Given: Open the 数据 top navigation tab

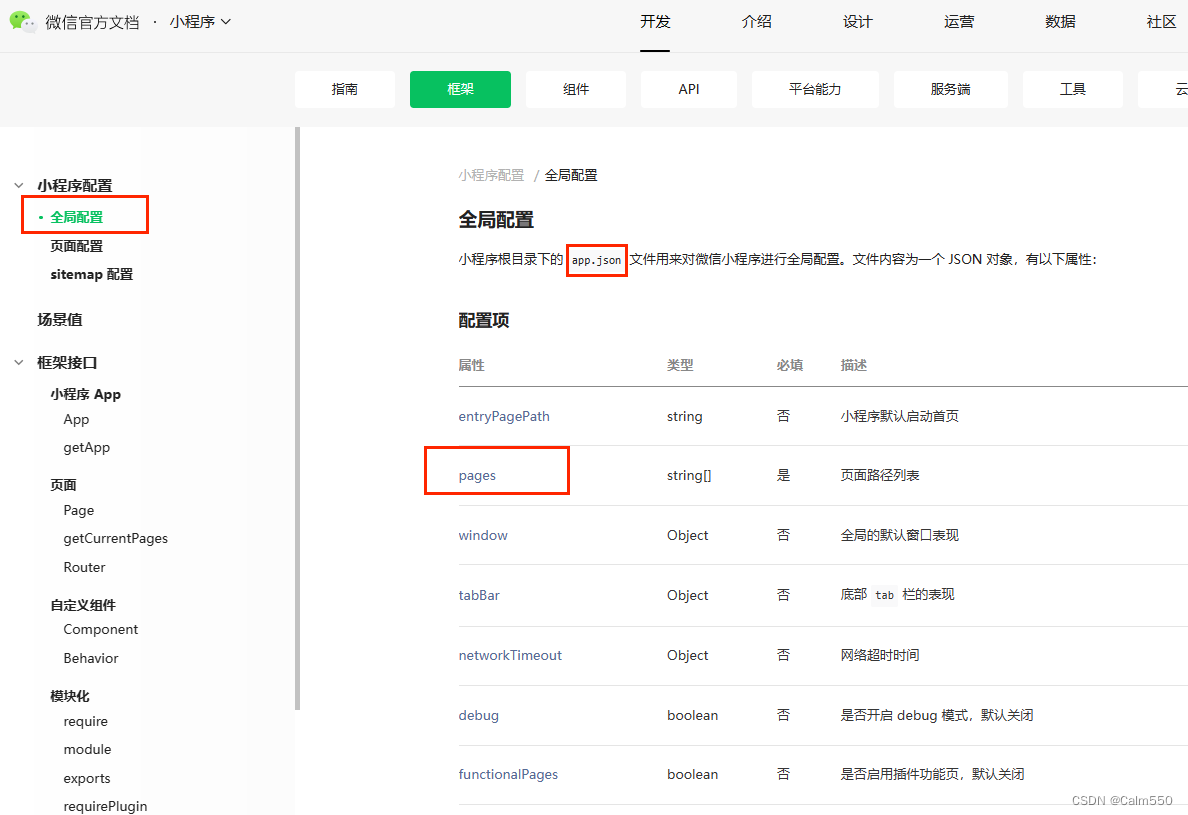Looking at the screenshot, I should [1060, 22].
